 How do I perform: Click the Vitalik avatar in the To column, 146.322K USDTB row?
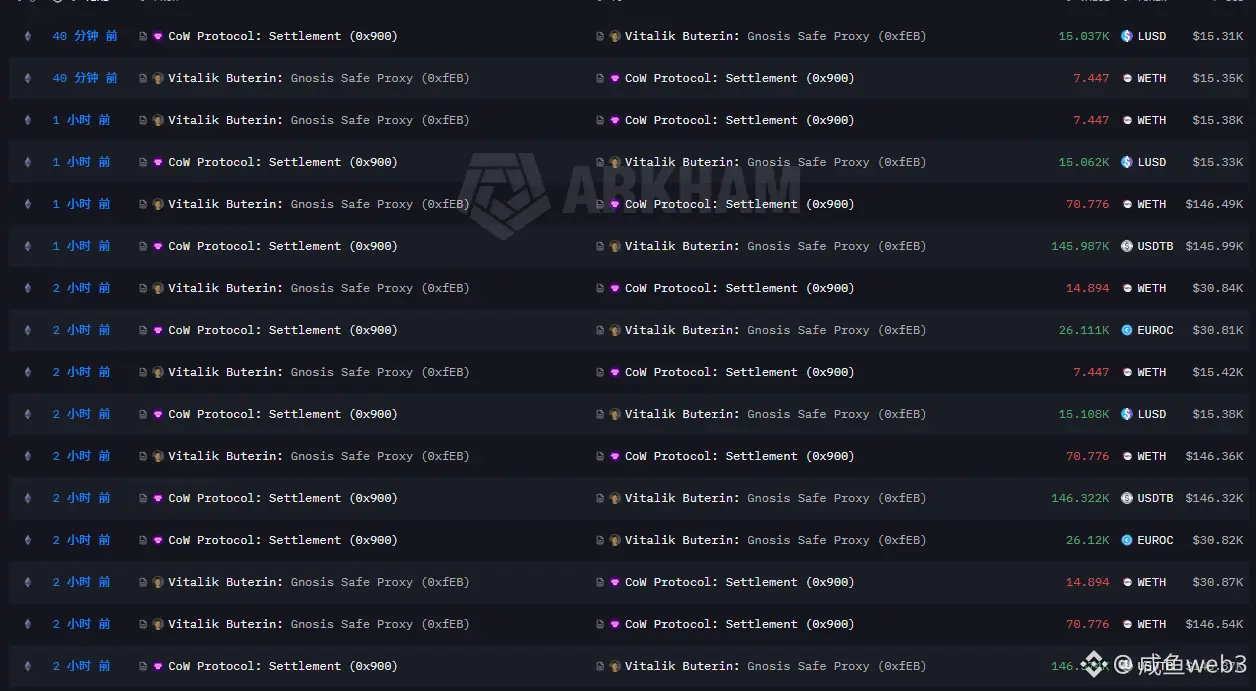[615, 498]
